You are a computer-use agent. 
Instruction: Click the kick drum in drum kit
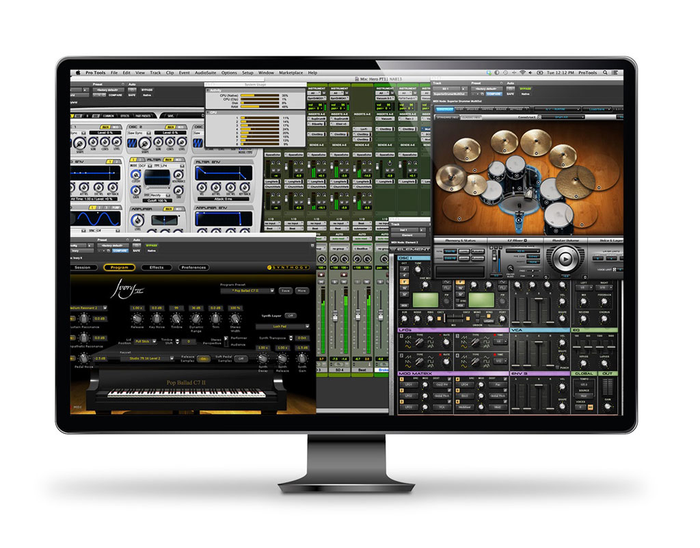tap(519, 205)
